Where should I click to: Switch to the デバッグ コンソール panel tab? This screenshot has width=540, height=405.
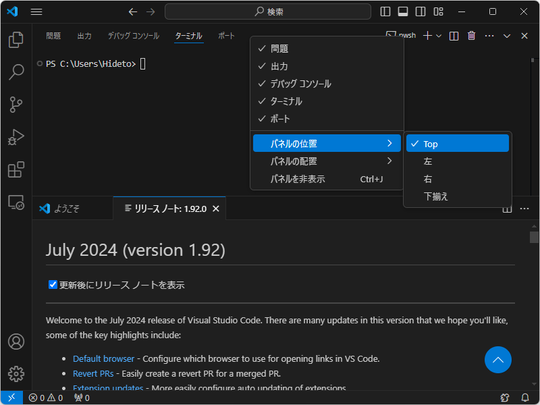[x=134, y=36]
